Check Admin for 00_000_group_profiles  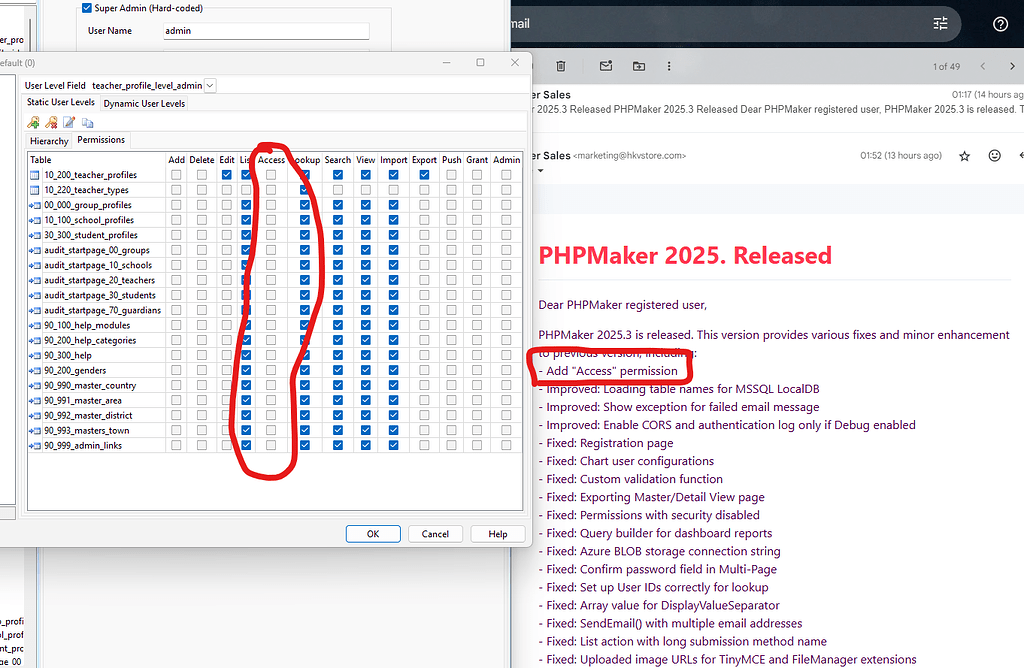(506, 205)
